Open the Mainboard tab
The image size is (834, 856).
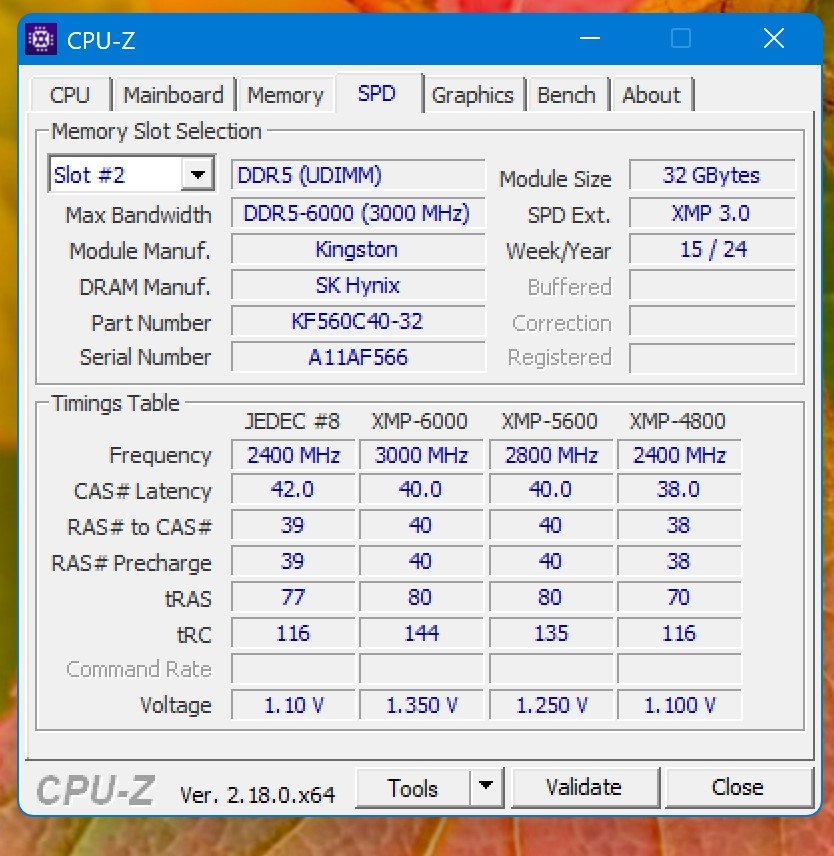pos(174,95)
